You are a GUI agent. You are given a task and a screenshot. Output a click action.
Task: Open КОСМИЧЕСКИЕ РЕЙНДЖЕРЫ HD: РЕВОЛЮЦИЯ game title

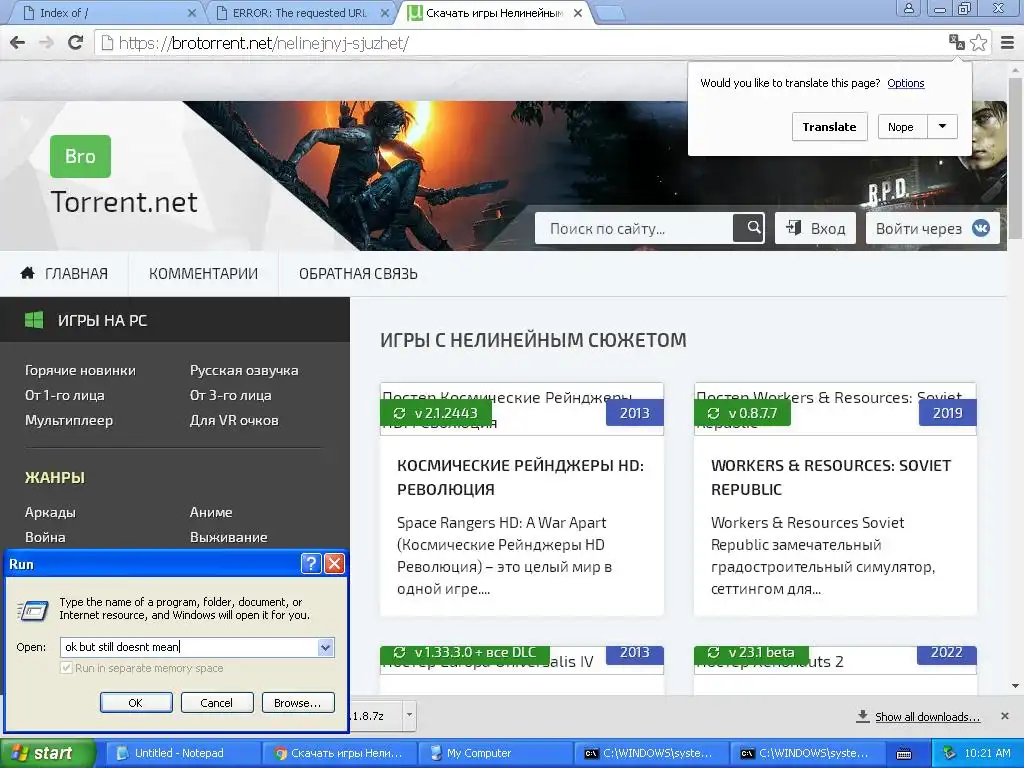pos(520,477)
